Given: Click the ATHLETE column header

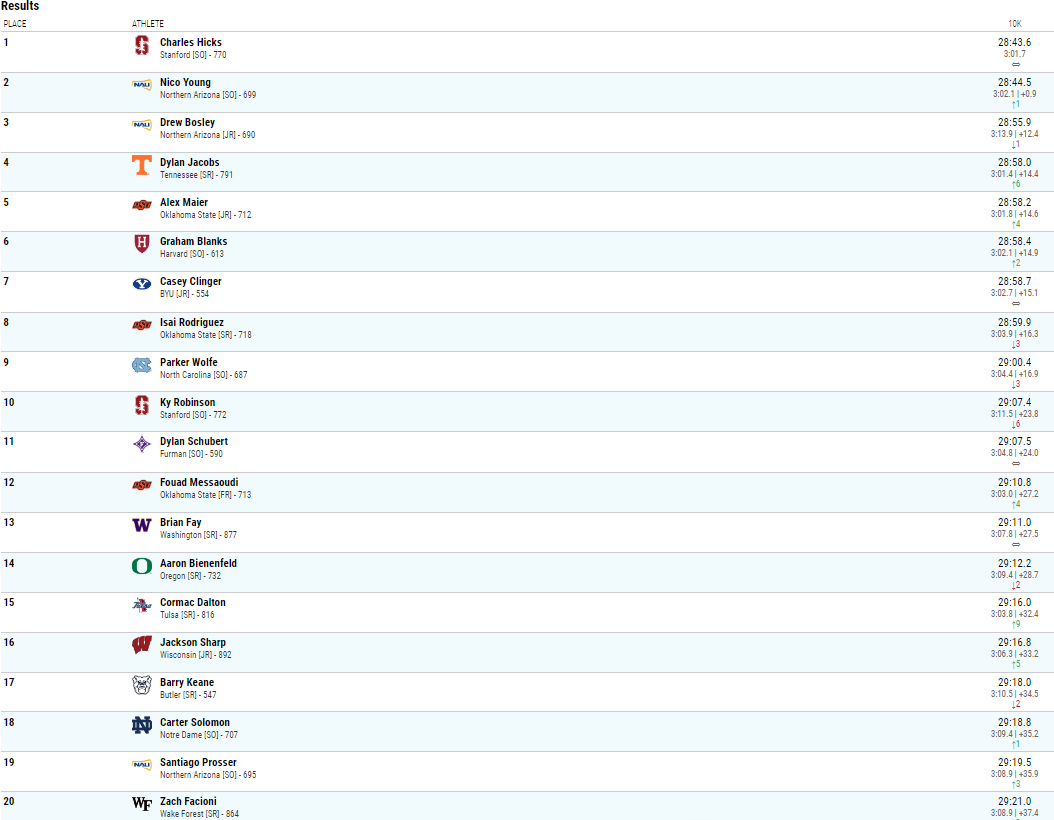Looking at the screenshot, I should (148, 24).
